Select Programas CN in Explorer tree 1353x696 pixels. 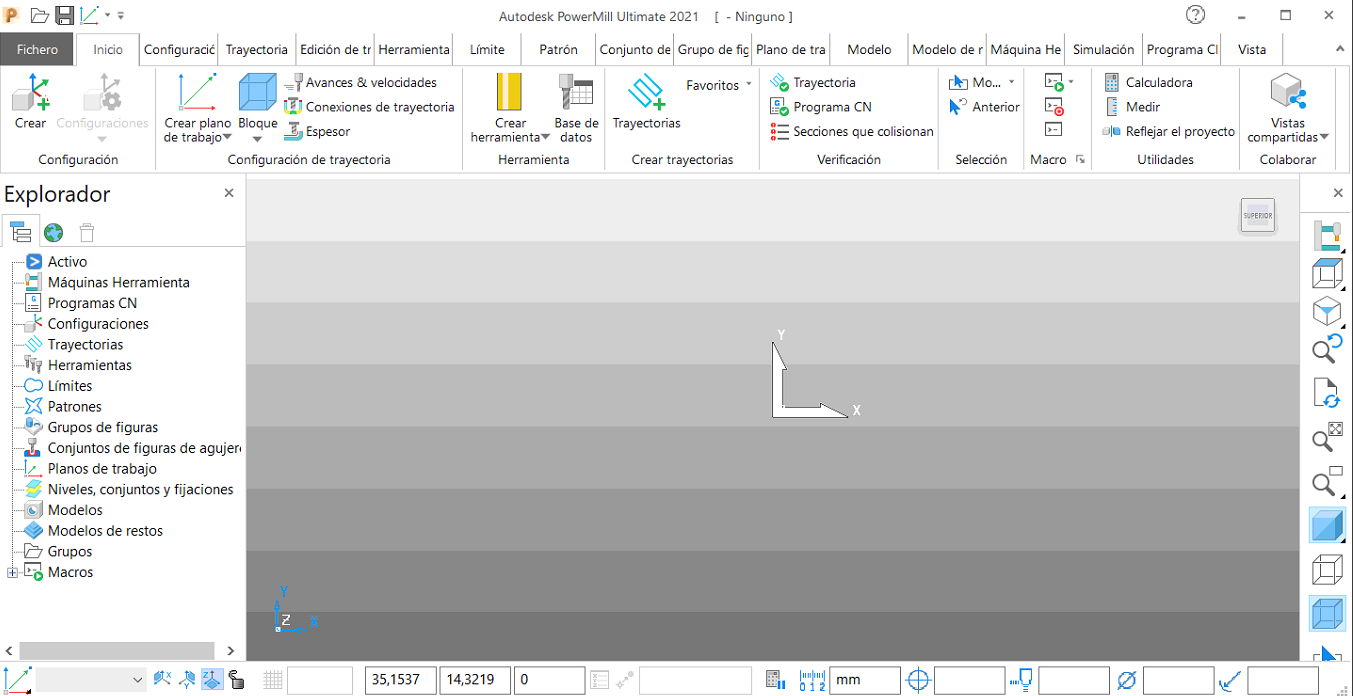[92, 303]
